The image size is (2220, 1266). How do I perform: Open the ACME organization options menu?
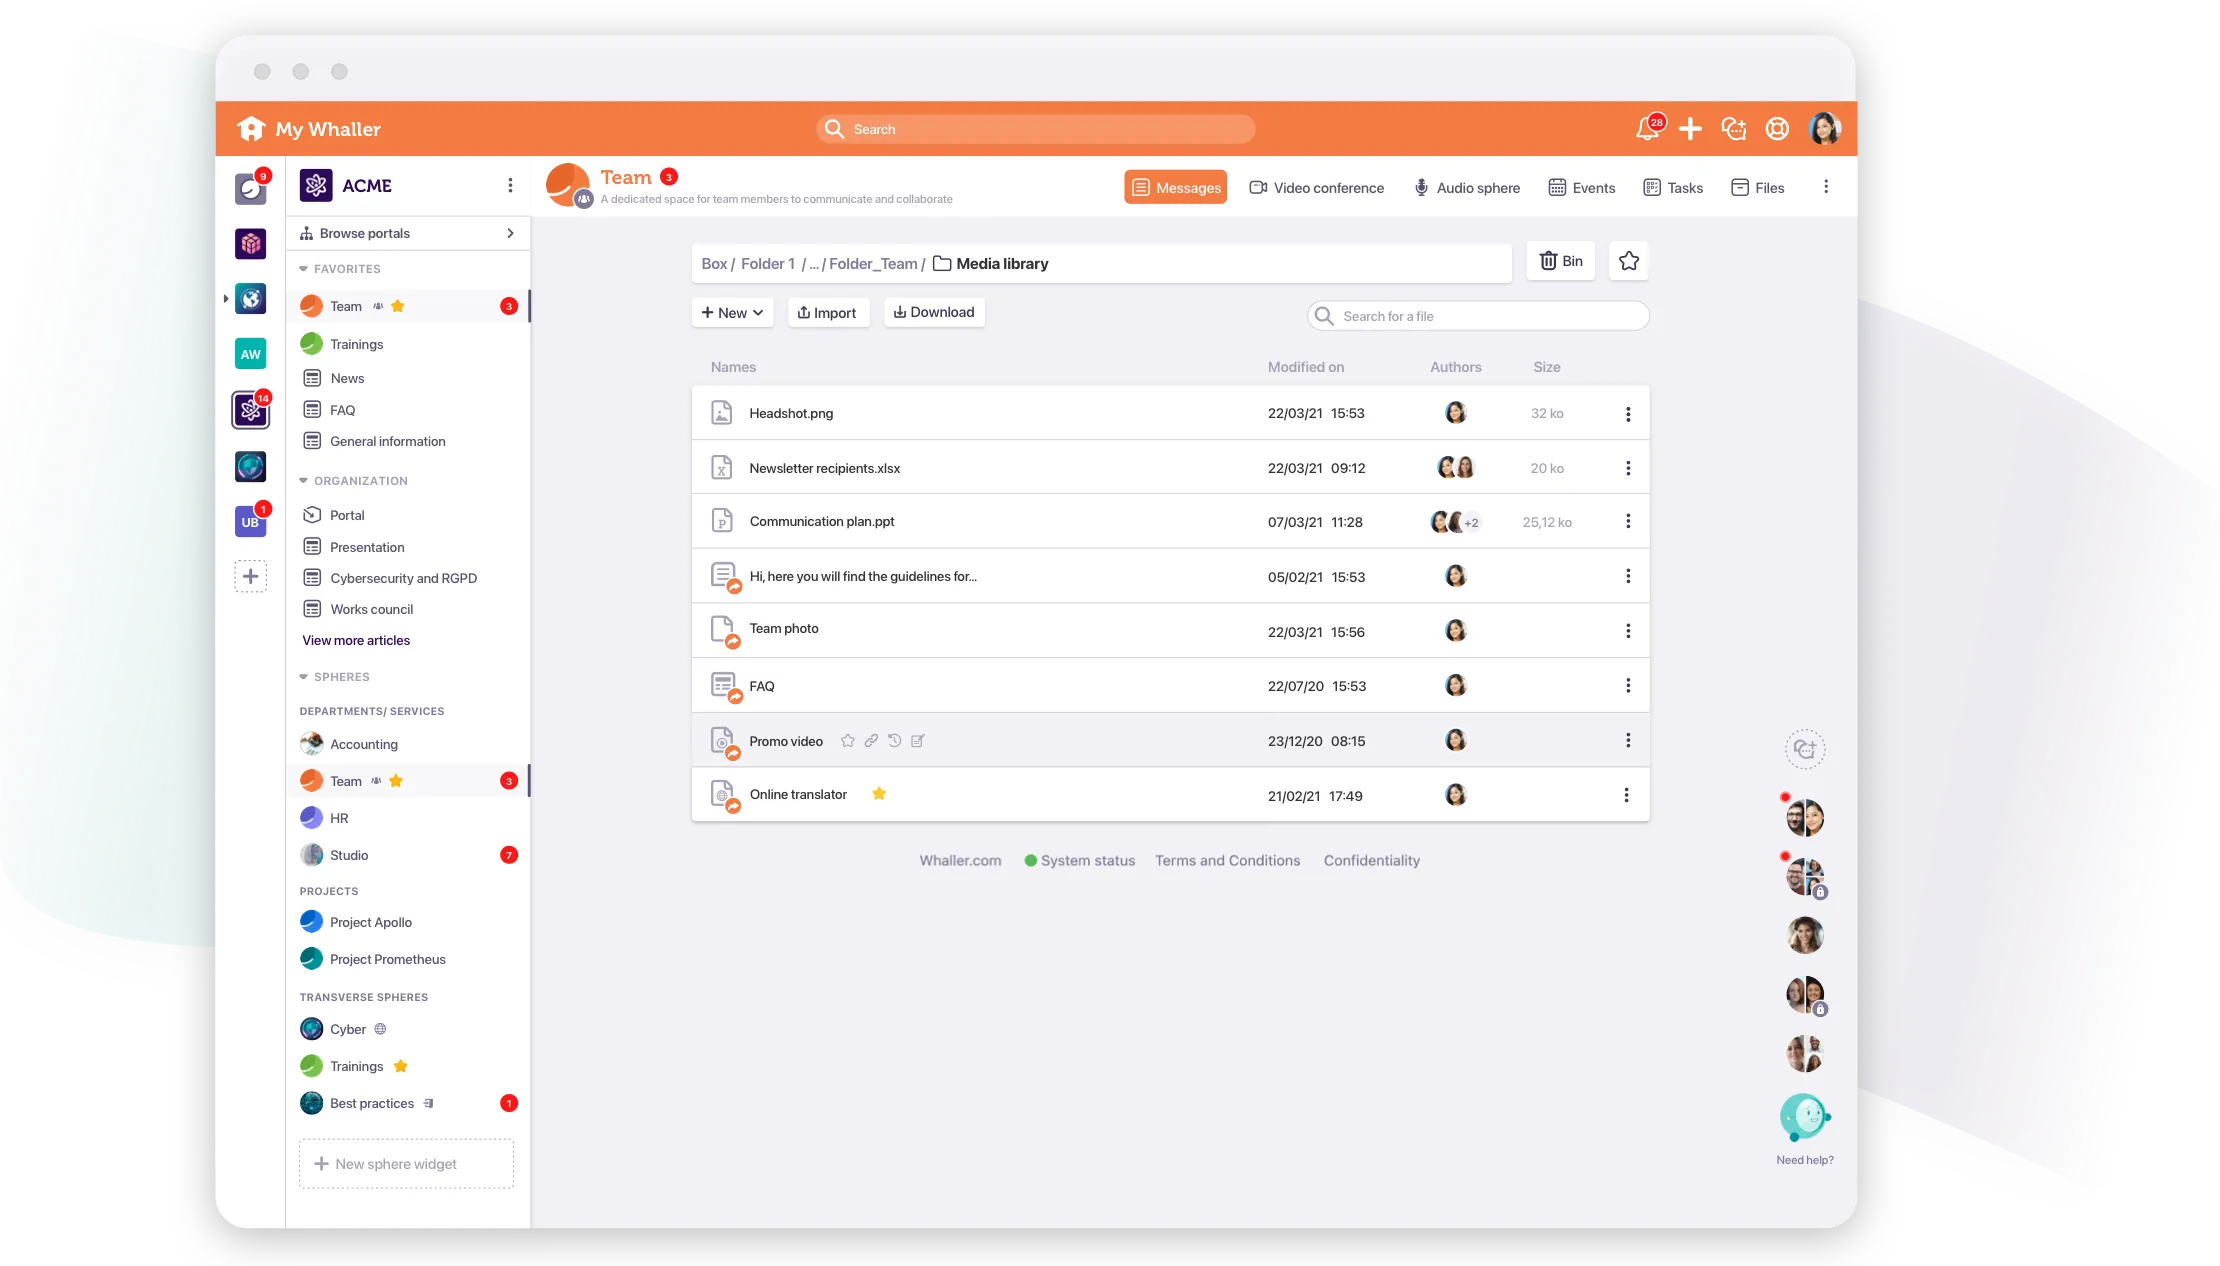[x=510, y=185]
